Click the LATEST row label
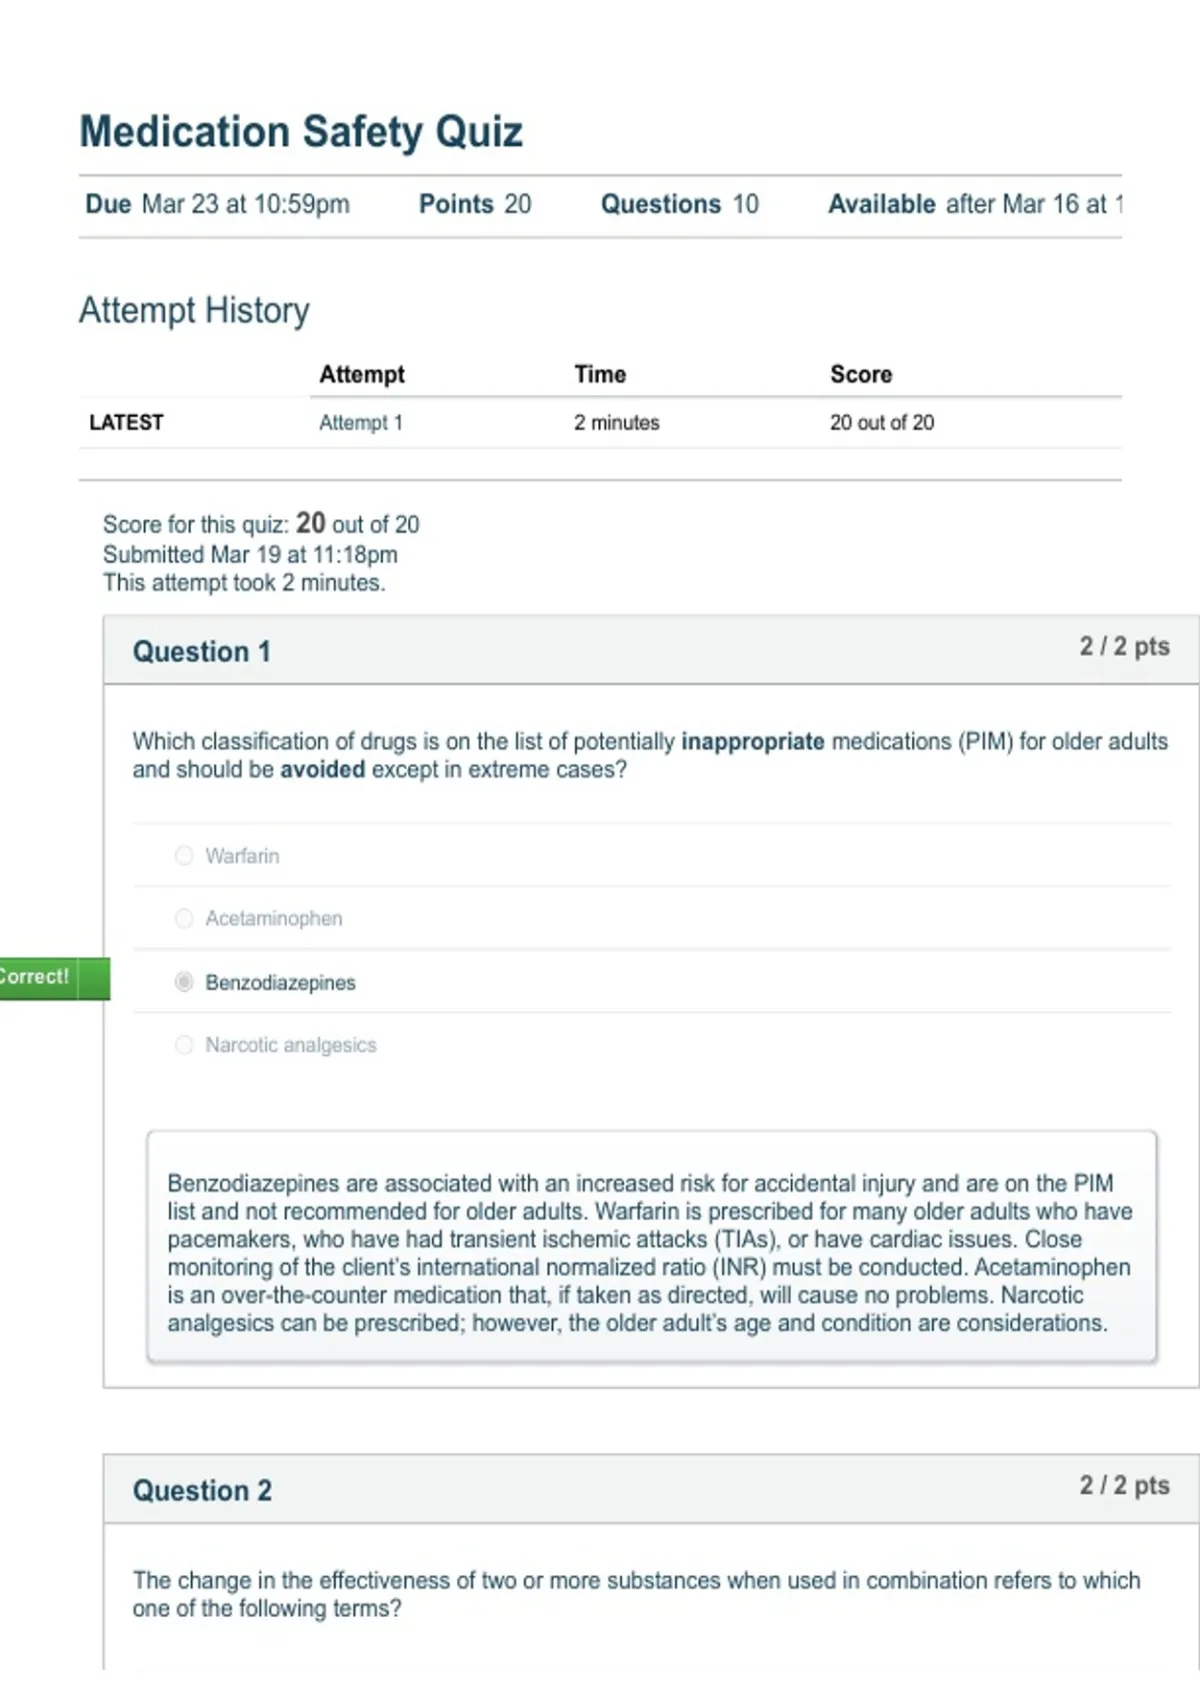This screenshot has width=1200, height=1700. coord(126,422)
